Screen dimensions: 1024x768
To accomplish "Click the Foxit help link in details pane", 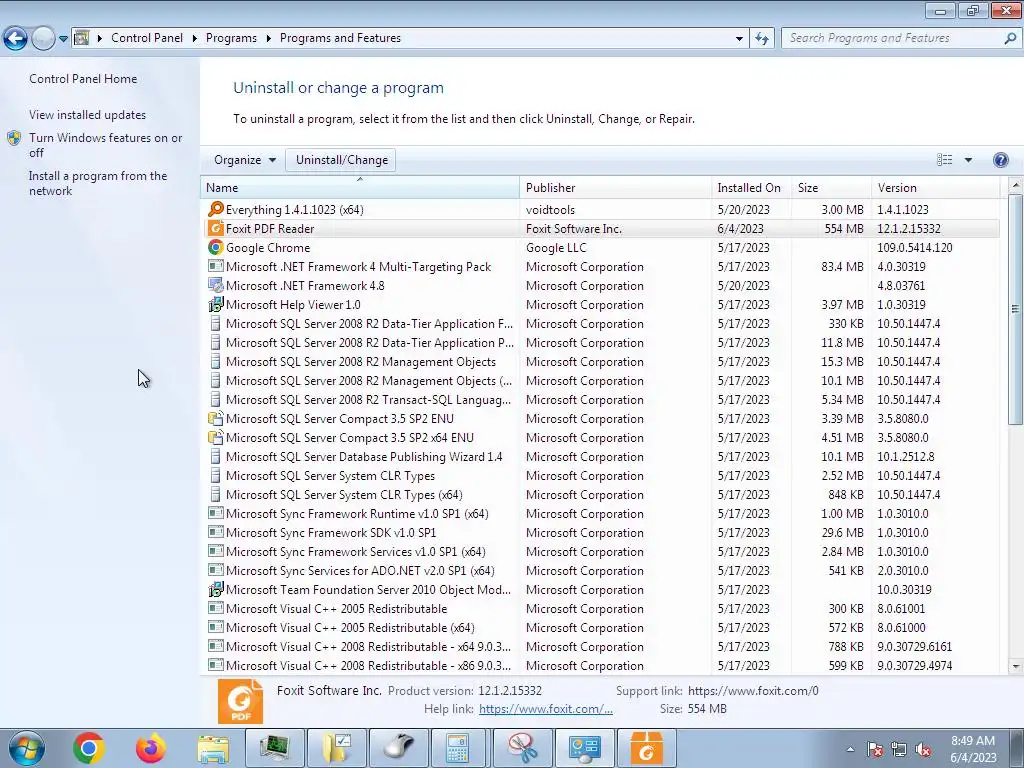I will (545, 709).
